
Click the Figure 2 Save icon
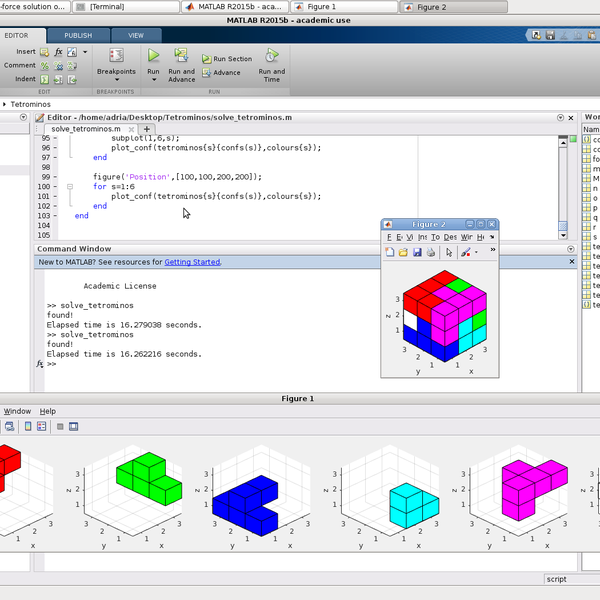pos(417,253)
